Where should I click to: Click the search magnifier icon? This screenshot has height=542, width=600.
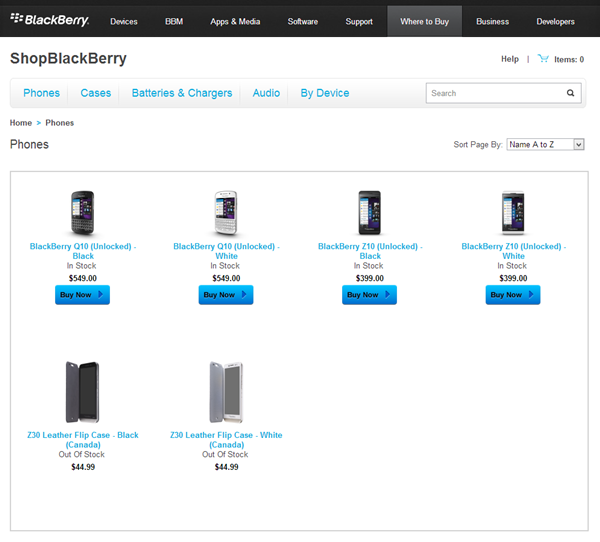pyautogui.click(x=570, y=93)
